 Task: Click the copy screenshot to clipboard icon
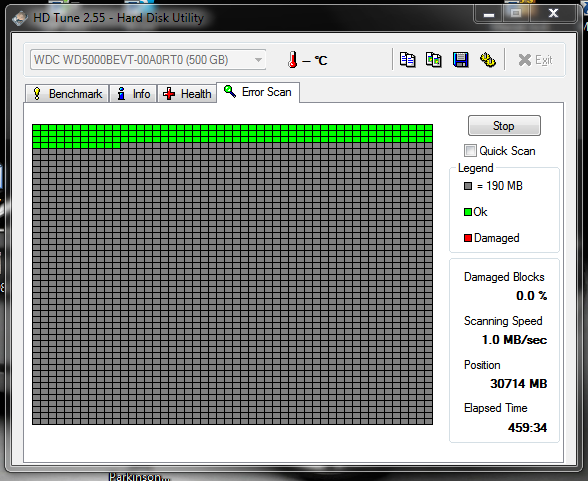(x=434, y=60)
